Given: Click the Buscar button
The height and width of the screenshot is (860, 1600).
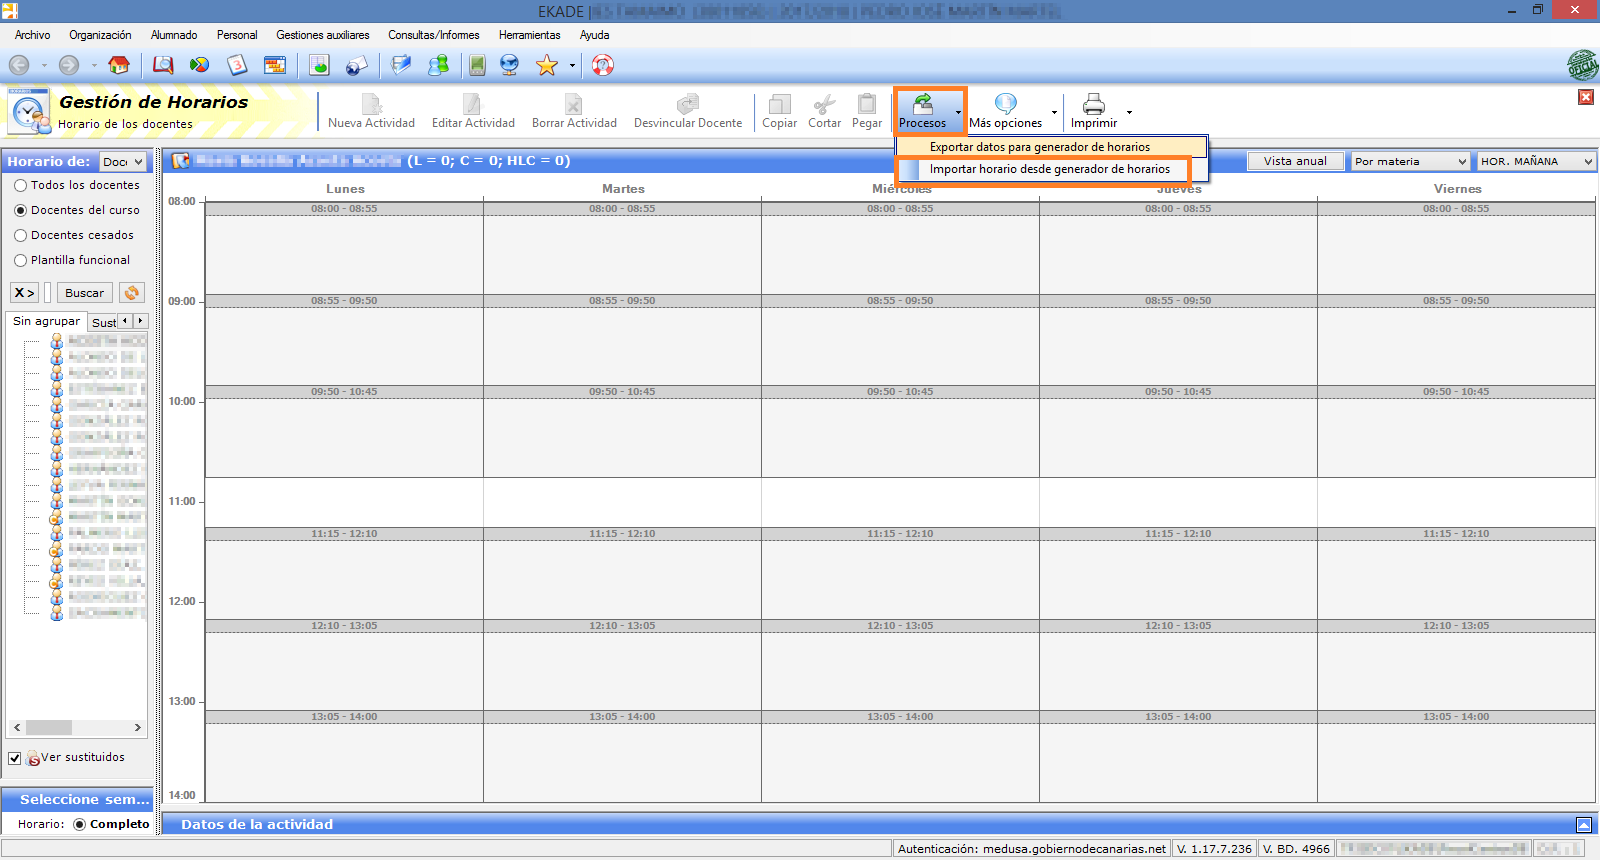Looking at the screenshot, I should click(85, 293).
